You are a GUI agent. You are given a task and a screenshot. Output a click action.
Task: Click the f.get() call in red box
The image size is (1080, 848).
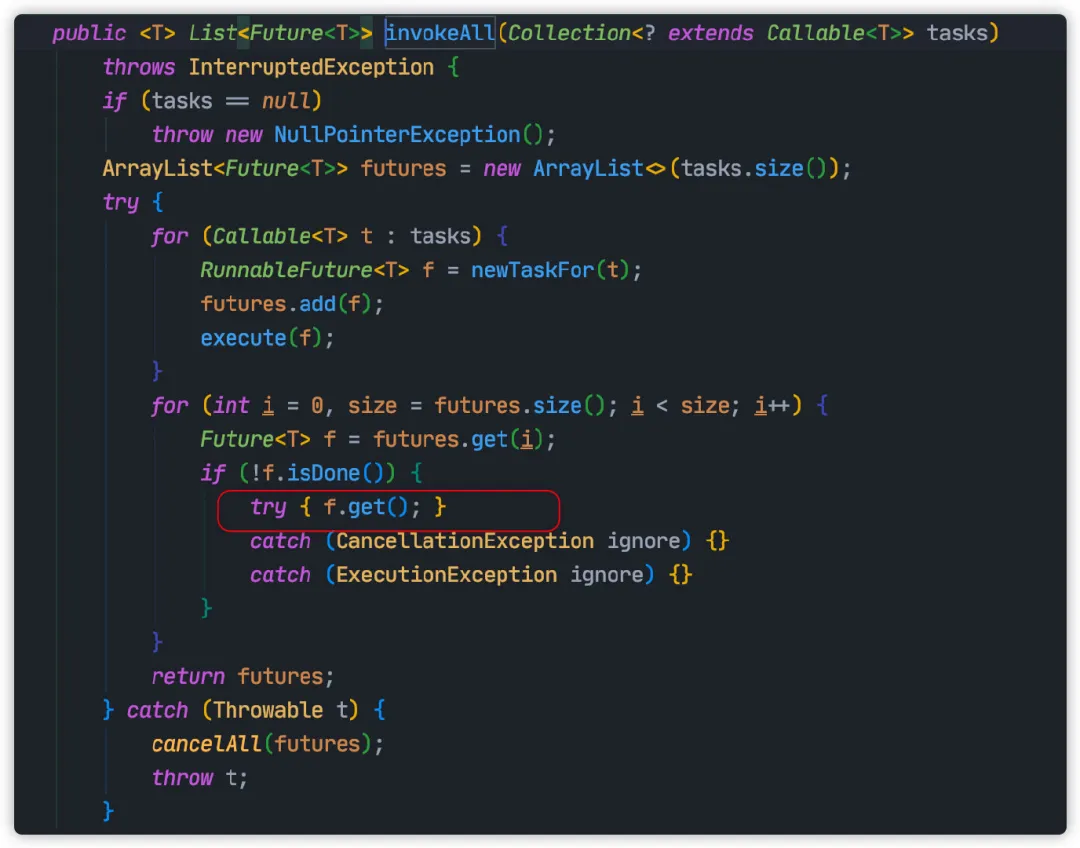(x=371, y=508)
